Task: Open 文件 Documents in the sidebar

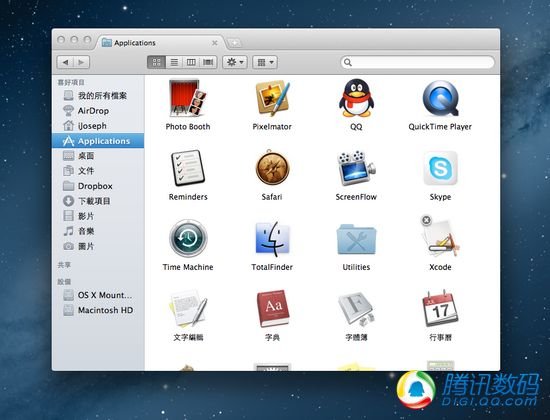Action: coord(98,171)
